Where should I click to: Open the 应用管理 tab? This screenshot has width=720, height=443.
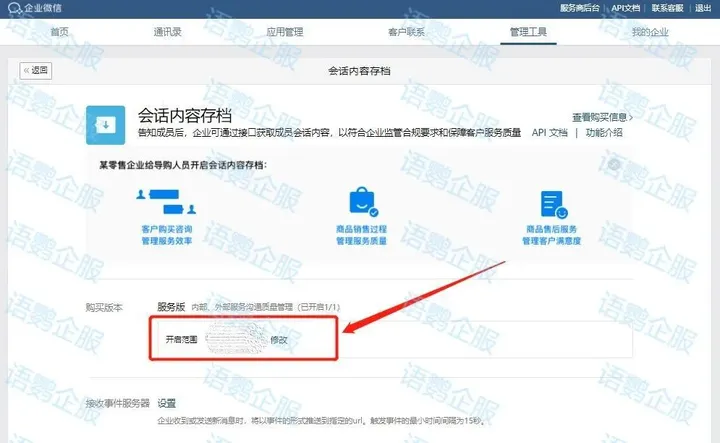285,32
